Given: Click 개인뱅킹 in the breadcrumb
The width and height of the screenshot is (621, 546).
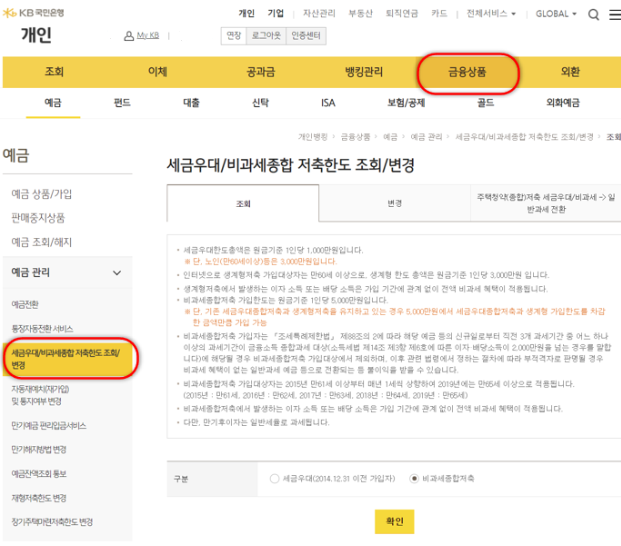Looking at the screenshot, I should click(312, 137).
